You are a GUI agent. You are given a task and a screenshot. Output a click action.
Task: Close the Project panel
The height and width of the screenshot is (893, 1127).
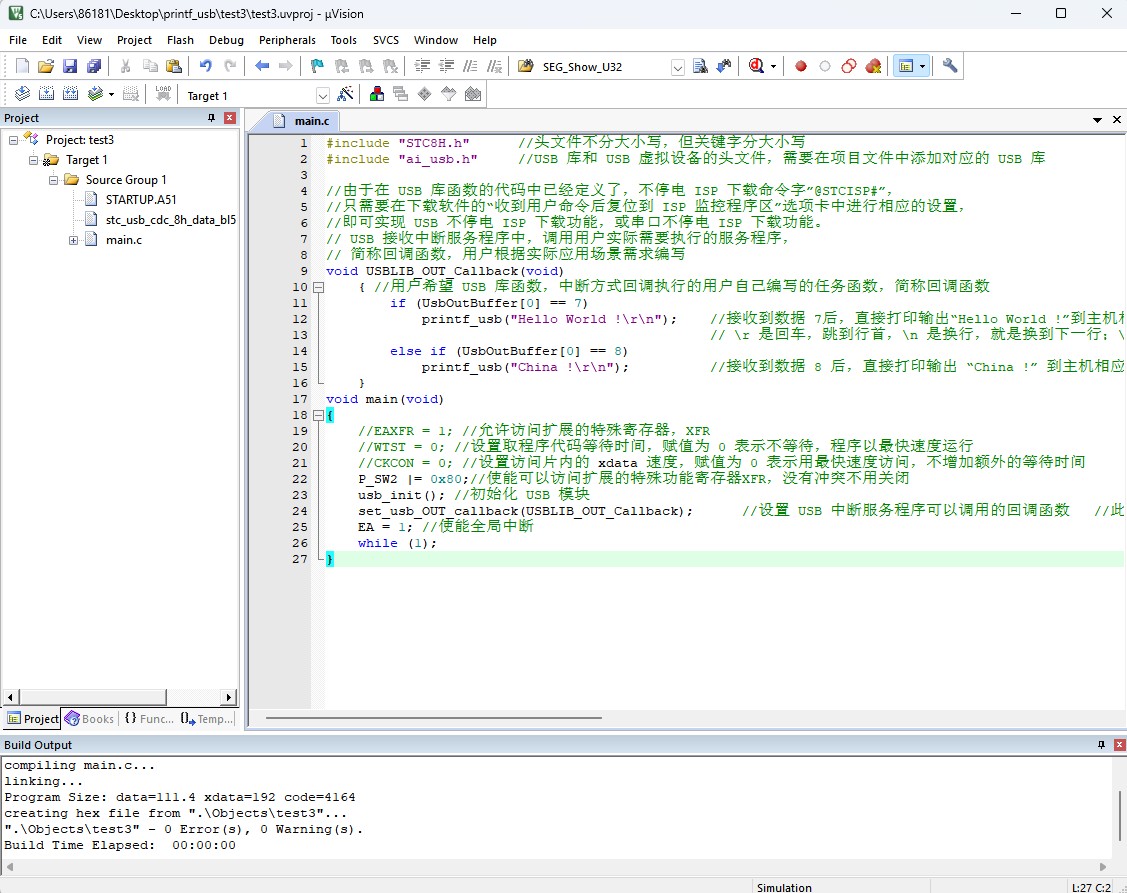tap(230, 118)
